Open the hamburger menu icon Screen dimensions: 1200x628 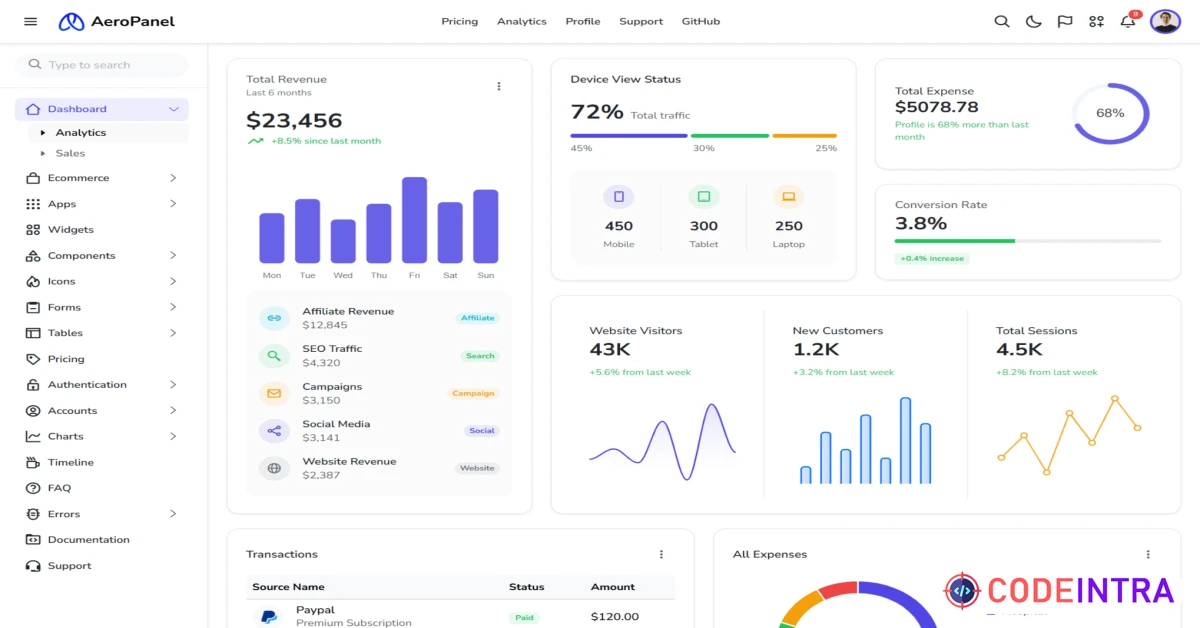point(30,22)
